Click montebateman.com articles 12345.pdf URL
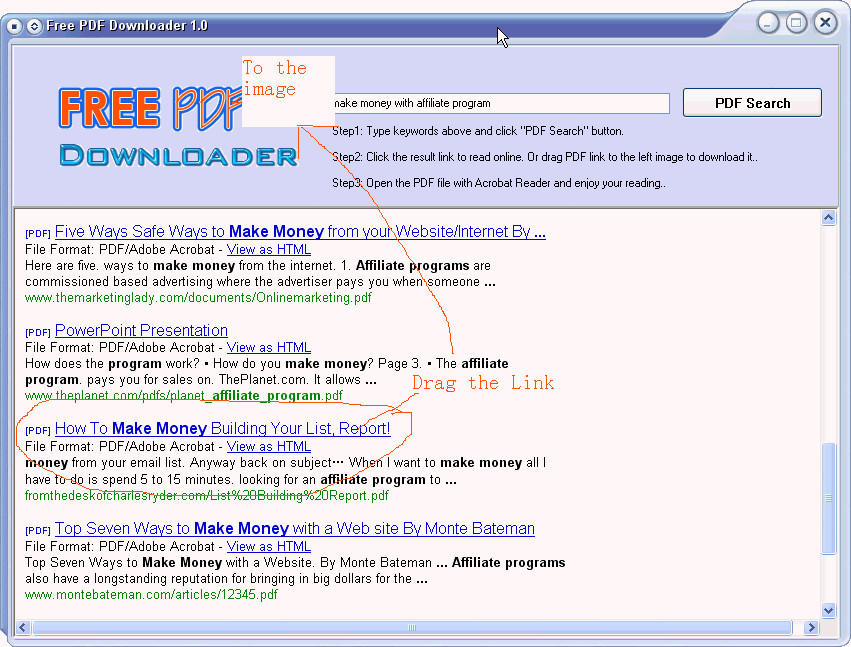 tap(151, 594)
